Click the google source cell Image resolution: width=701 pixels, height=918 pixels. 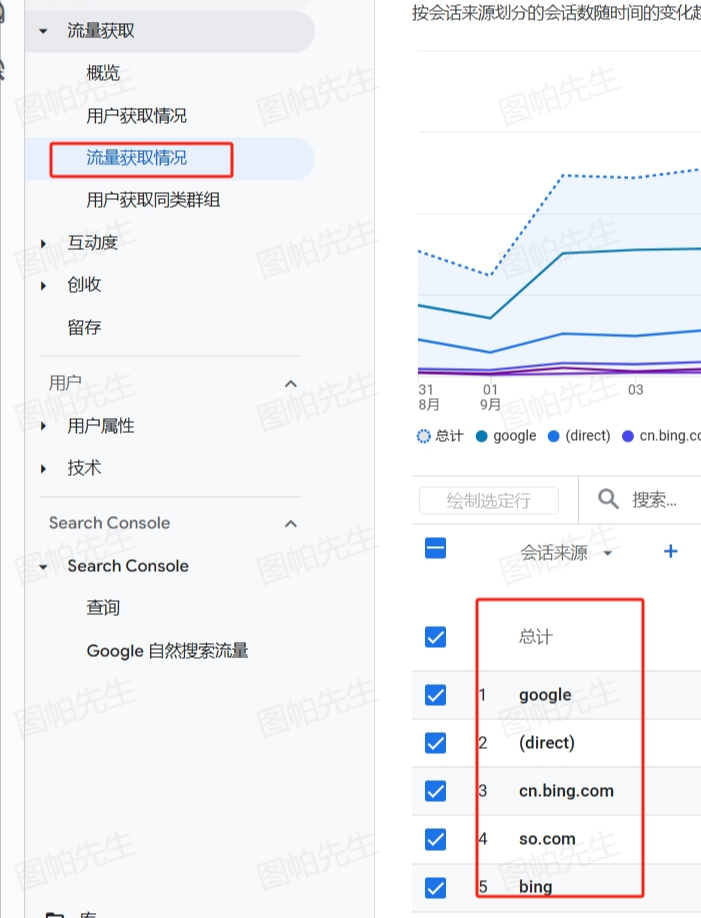pyautogui.click(x=545, y=695)
